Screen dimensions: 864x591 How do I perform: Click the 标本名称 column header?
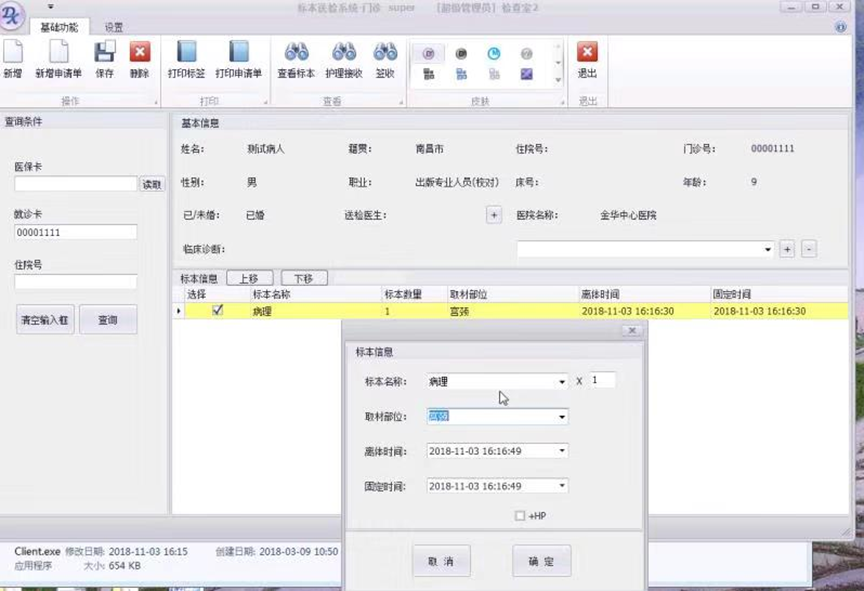[316, 294]
